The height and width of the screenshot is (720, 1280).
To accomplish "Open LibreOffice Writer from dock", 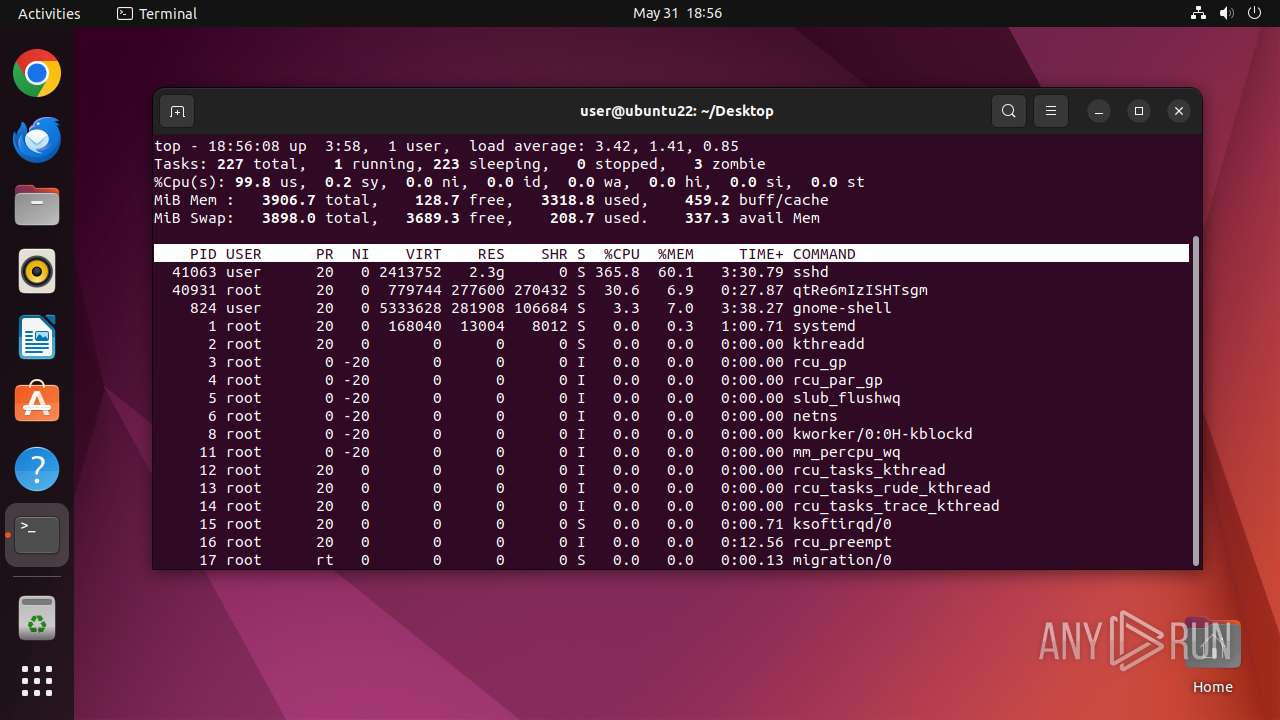I will (37, 337).
